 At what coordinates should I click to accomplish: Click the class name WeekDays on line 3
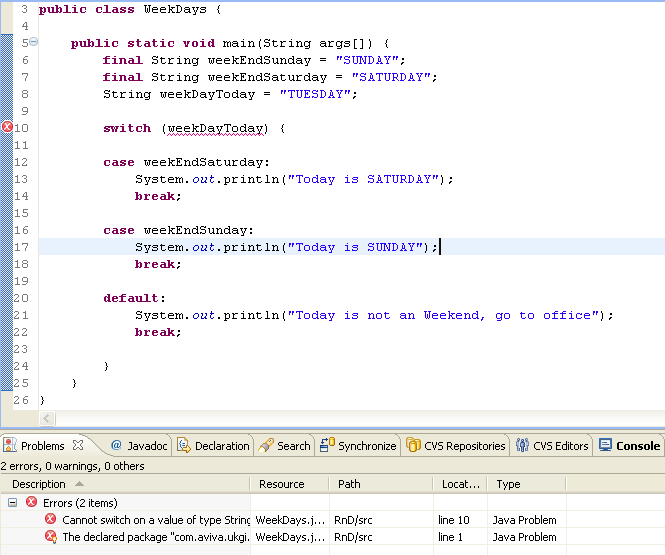[175, 9]
